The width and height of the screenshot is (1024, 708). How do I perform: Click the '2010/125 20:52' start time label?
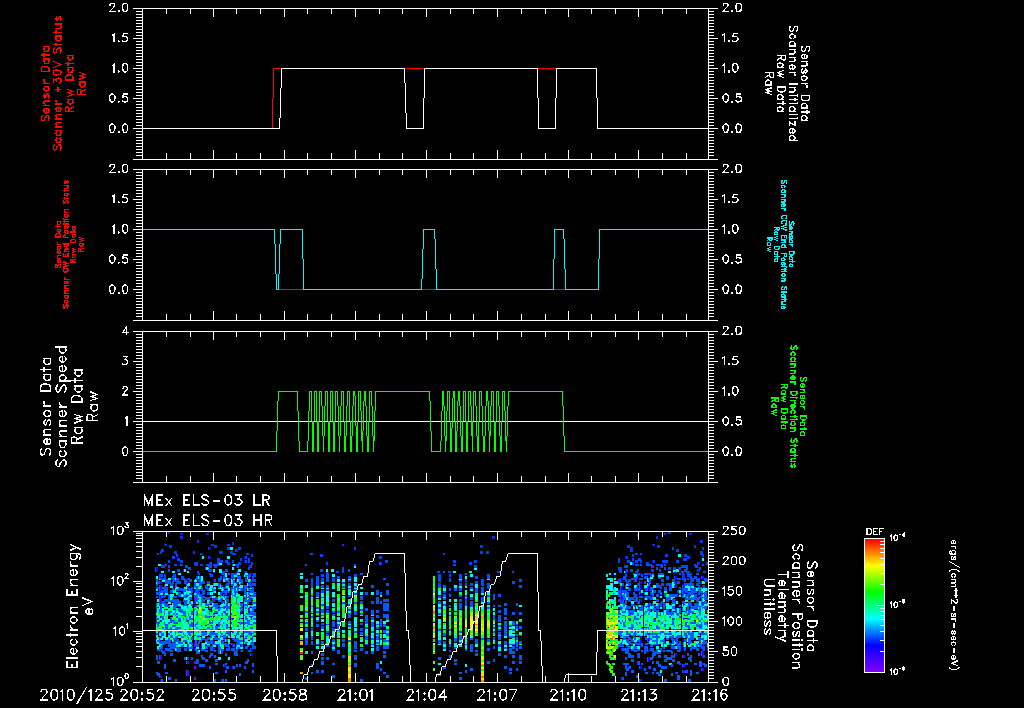(102, 696)
